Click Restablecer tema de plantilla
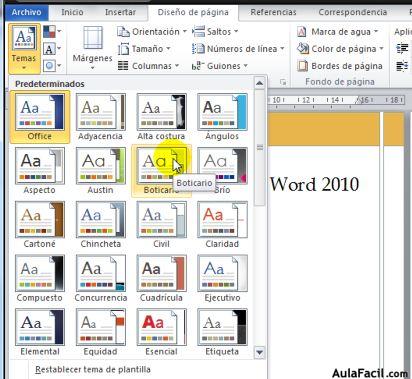 click(93, 369)
